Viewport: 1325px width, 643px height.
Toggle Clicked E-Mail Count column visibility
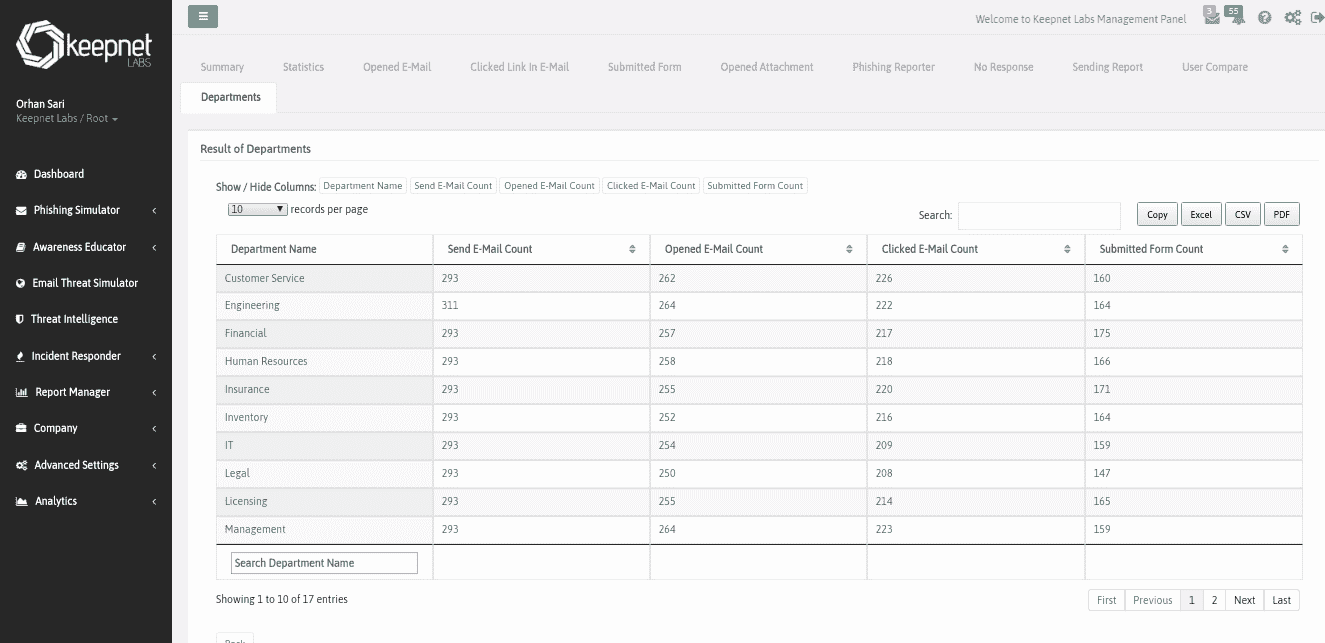(651, 186)
